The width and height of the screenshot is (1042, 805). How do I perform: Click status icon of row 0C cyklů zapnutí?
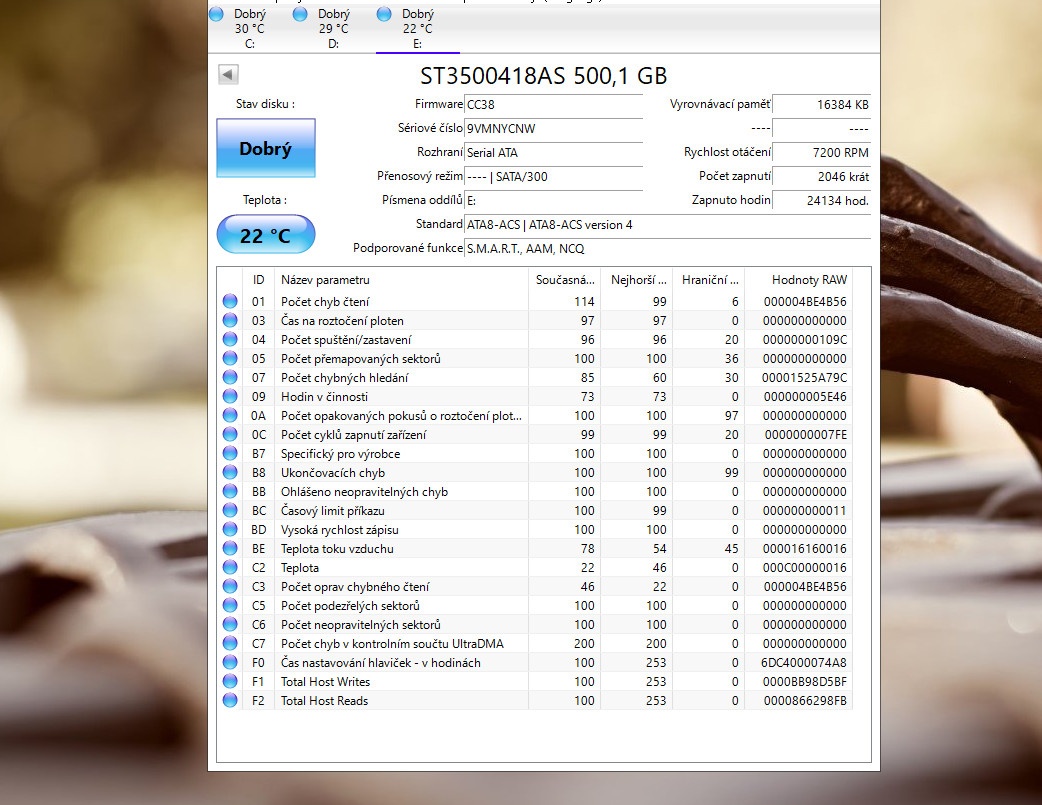(230, 434)
